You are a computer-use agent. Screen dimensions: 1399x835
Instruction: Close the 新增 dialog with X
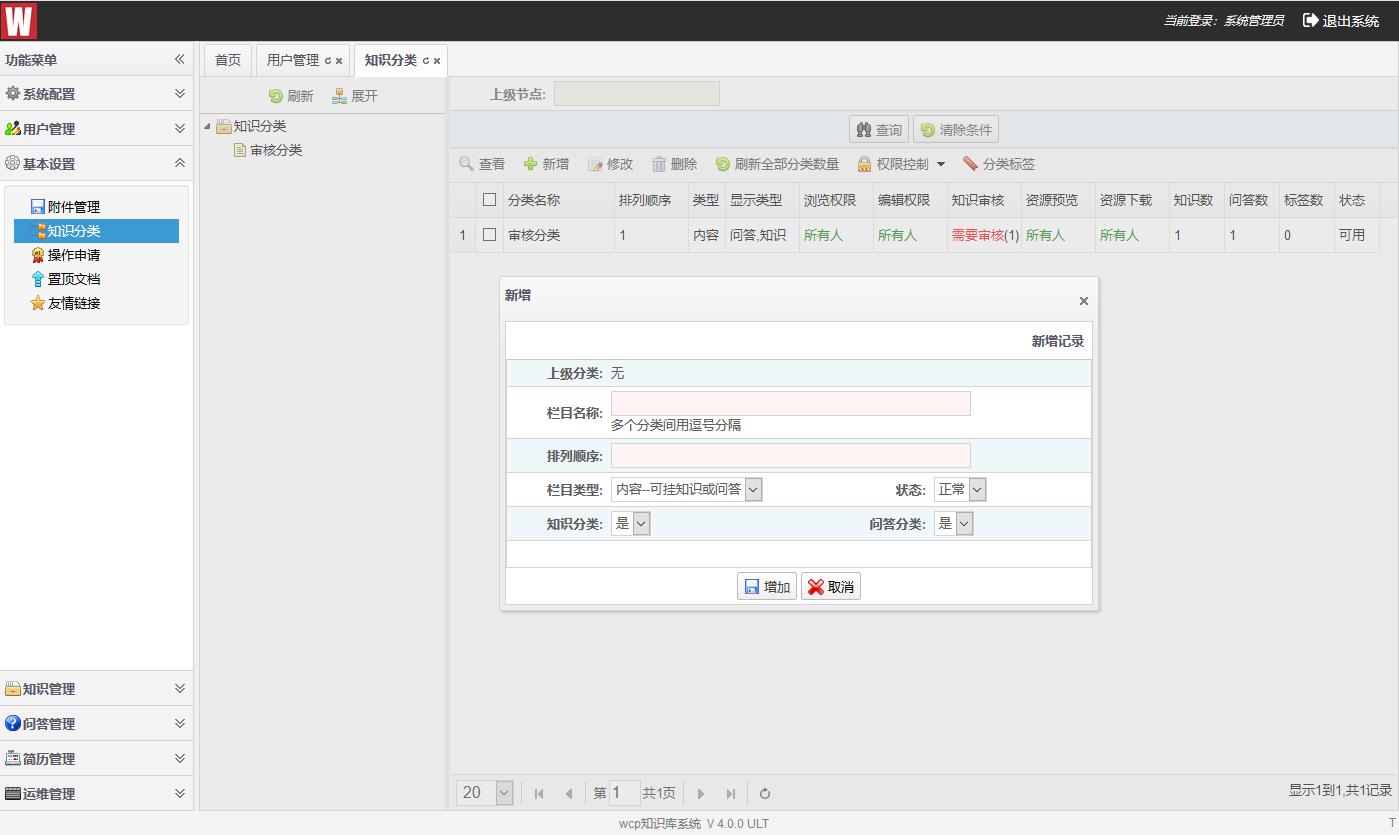(x=1084, y=301)
